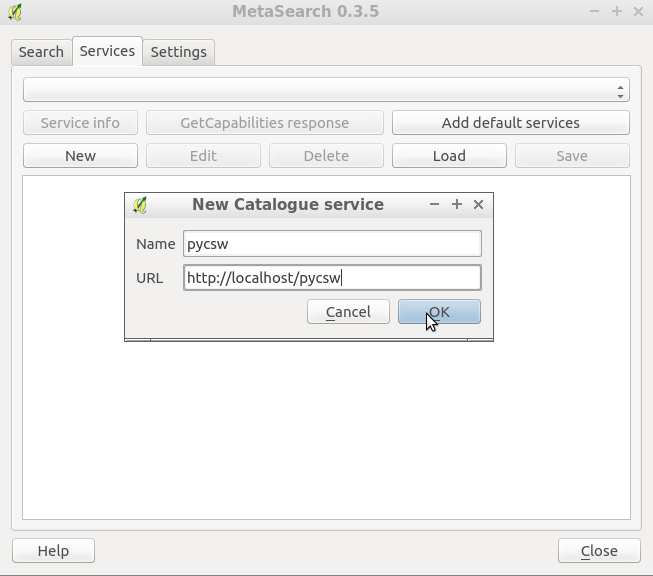The width and height of the screenshot is (653, 576).
Task: Open the Settings tab
Action: coord(179,52)
